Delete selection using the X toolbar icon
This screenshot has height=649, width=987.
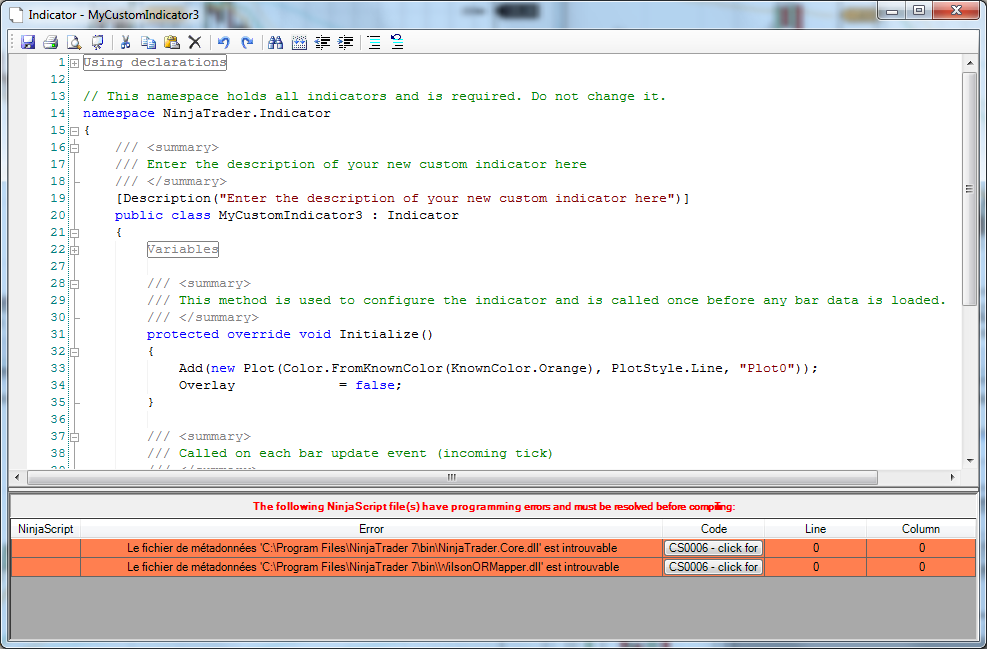pyautogui.click(x=195, y=42)
